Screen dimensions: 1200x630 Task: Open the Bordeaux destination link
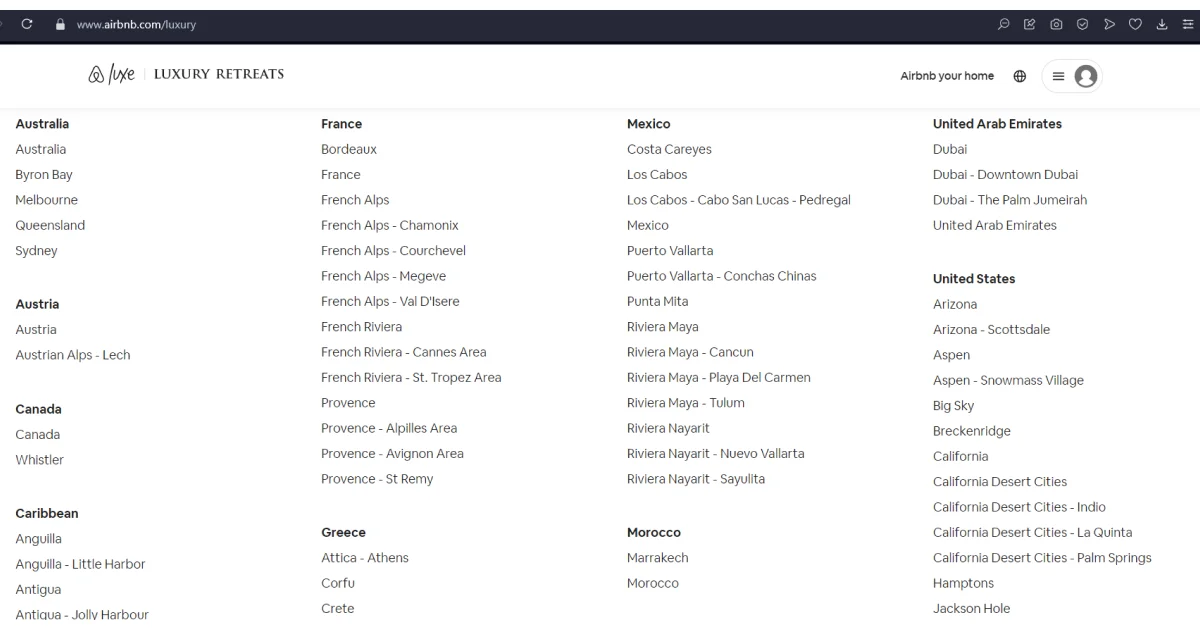click(349, 149)
